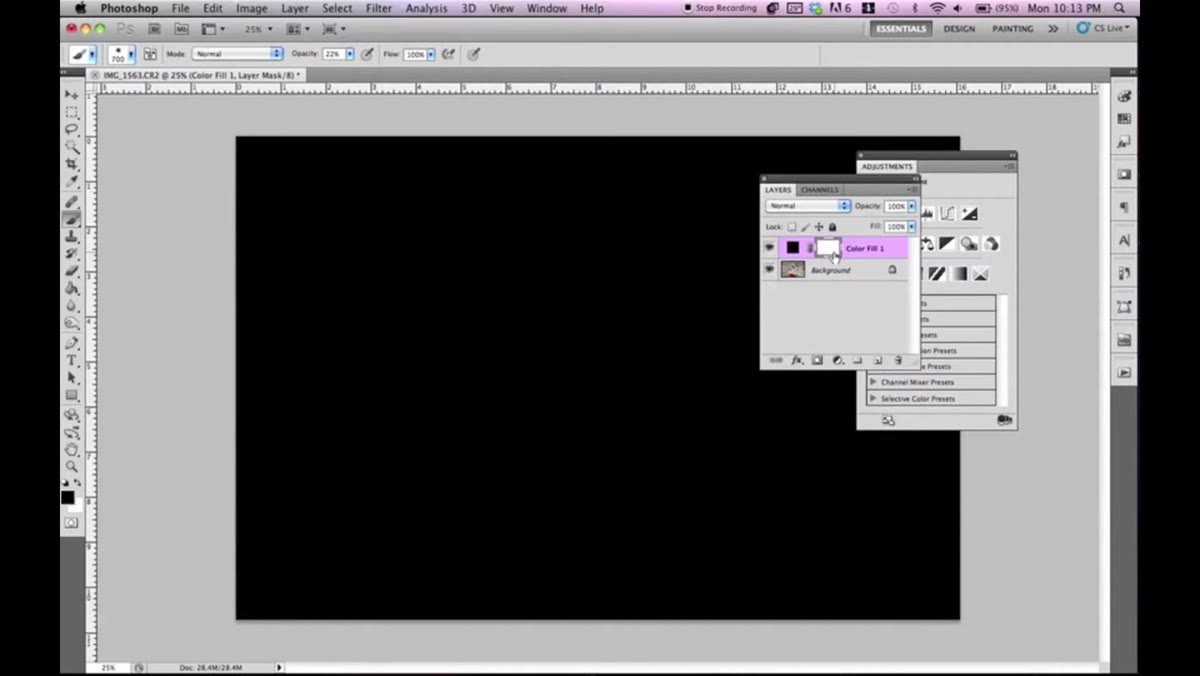Click the add layer style fx icon
The height and width of the screenshot is (676, 1200).
tap(797, 360)
